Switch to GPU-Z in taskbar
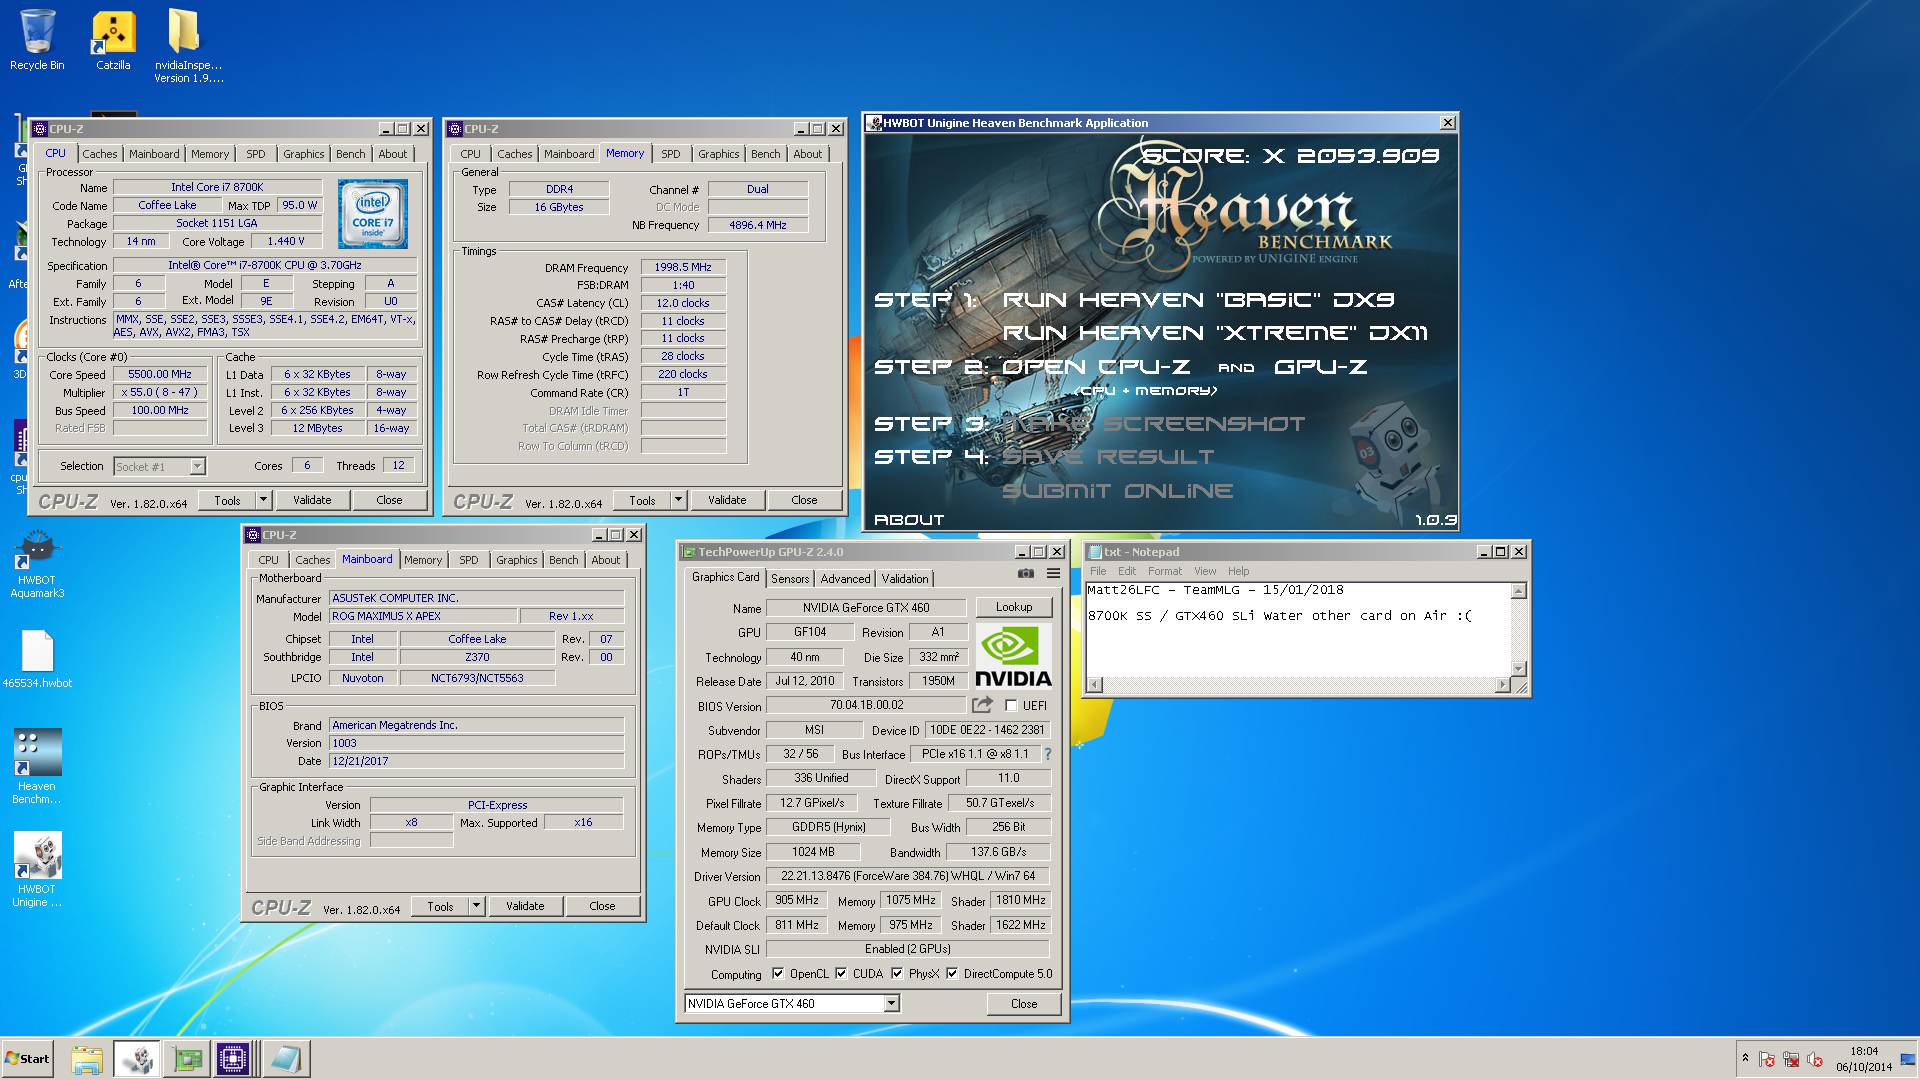This screenshot has height=1080, width=1920. 186,1059
